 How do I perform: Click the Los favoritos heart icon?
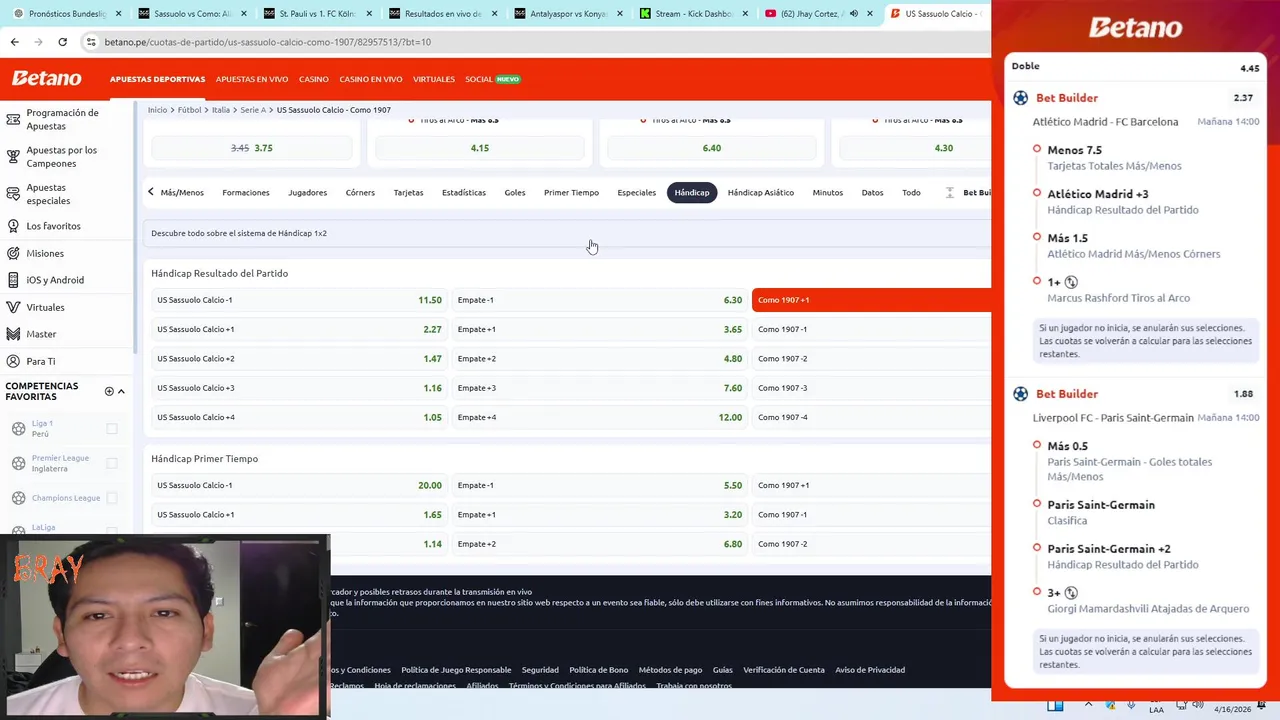pyautogui.click(x=13, y=226)
